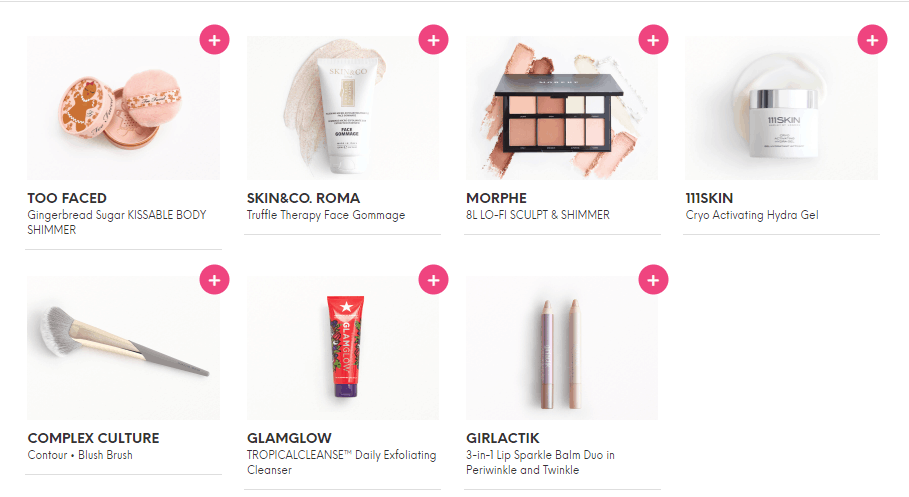
Task: Open Cryo Activating Hydra Gel link
Action: pyautogui.click(x=752, y=215)
